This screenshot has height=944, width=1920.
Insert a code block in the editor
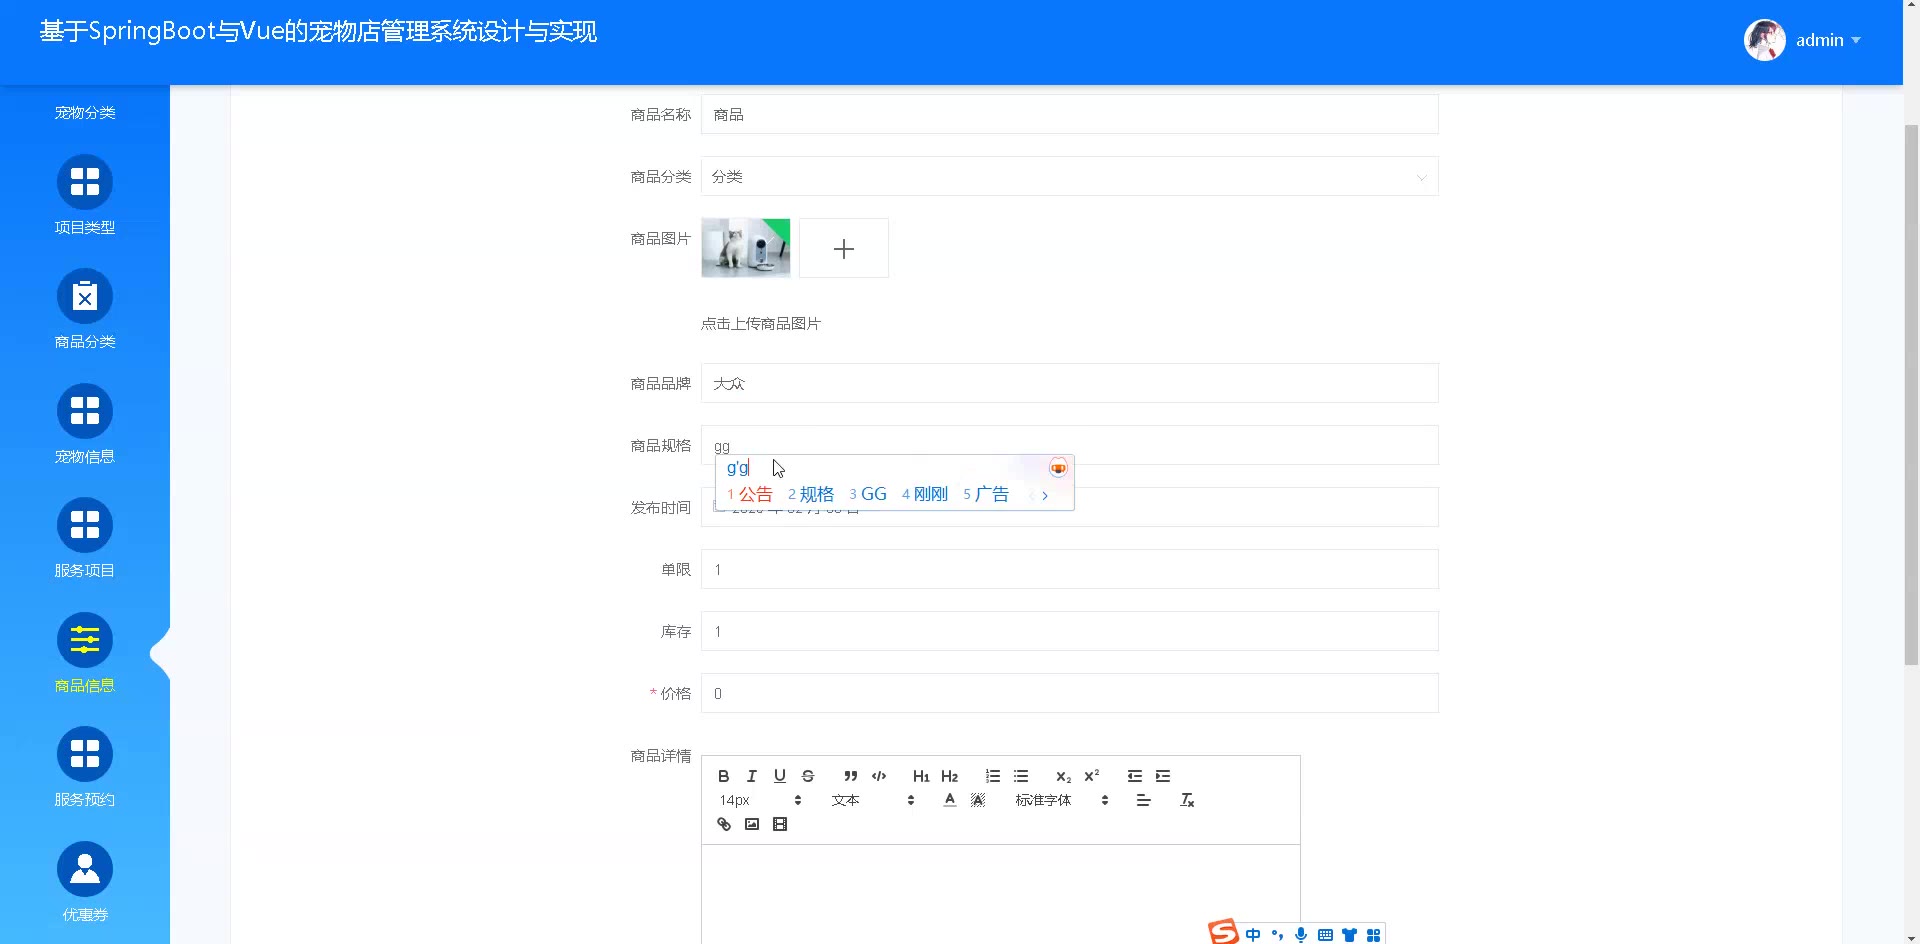(x=879, y=776)
